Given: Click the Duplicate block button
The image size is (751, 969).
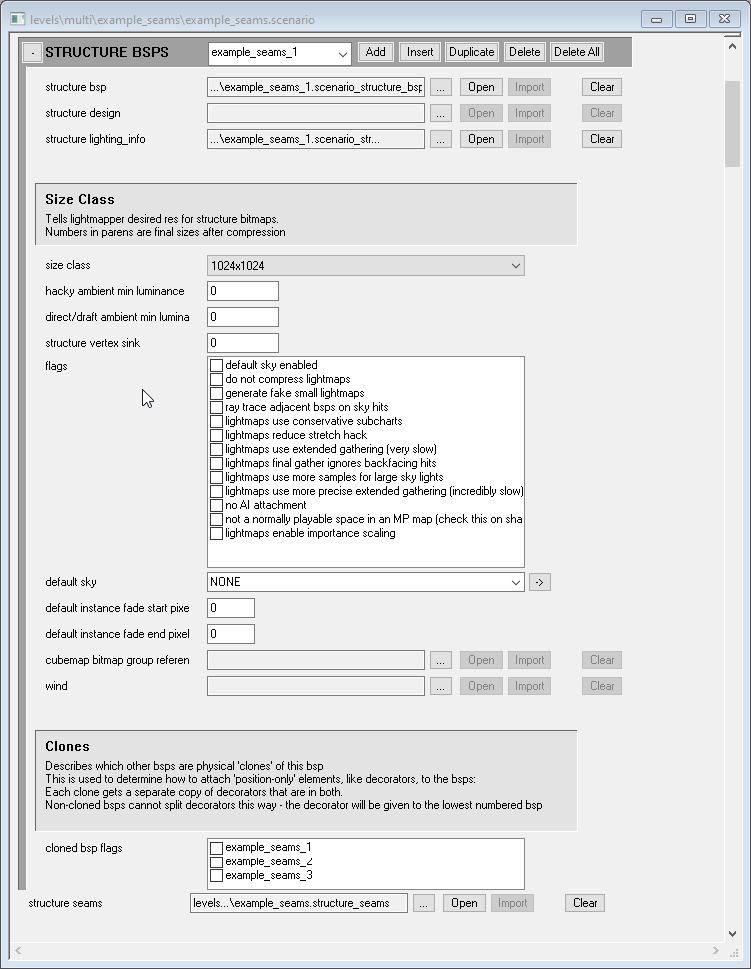Looking at the screenshot, I should click(472, 52).
